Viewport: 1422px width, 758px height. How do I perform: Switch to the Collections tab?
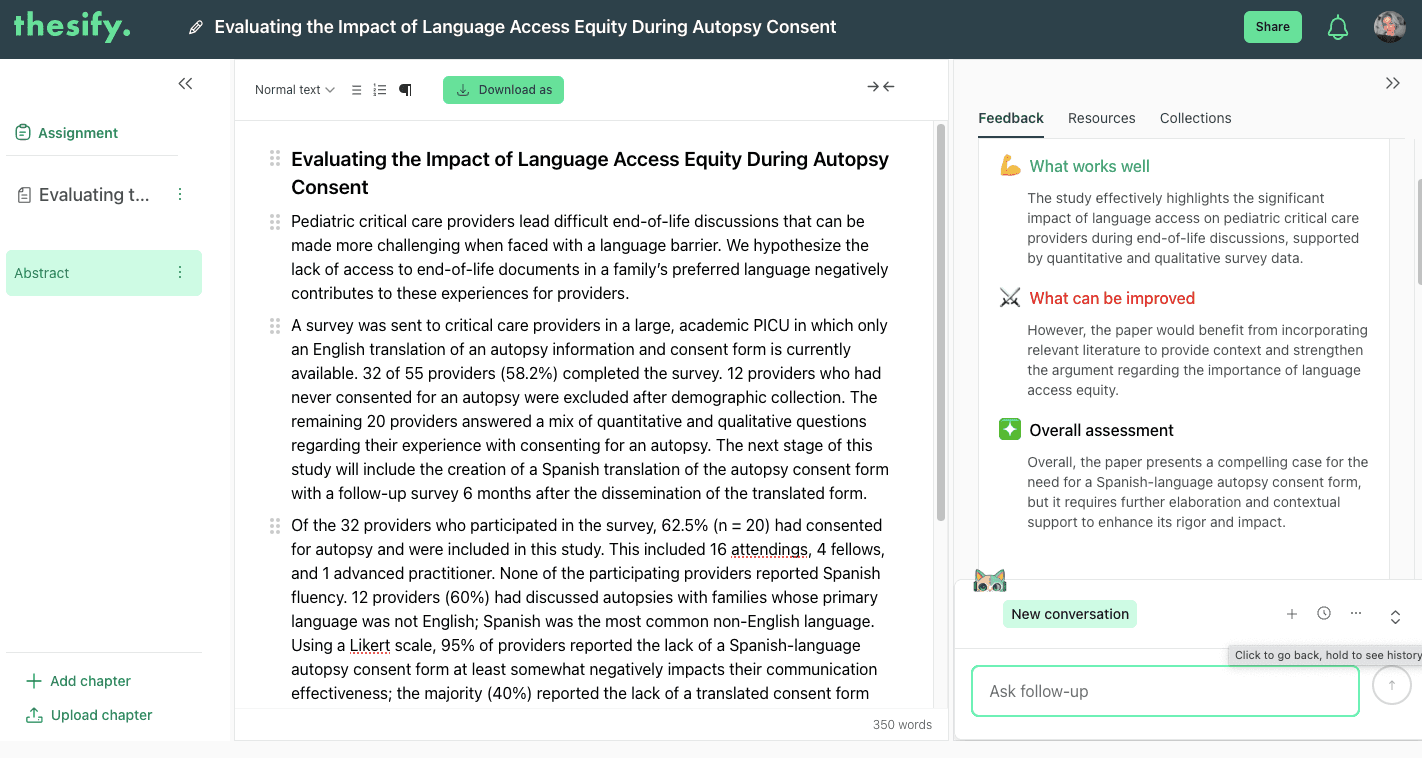coord(1196,118)
